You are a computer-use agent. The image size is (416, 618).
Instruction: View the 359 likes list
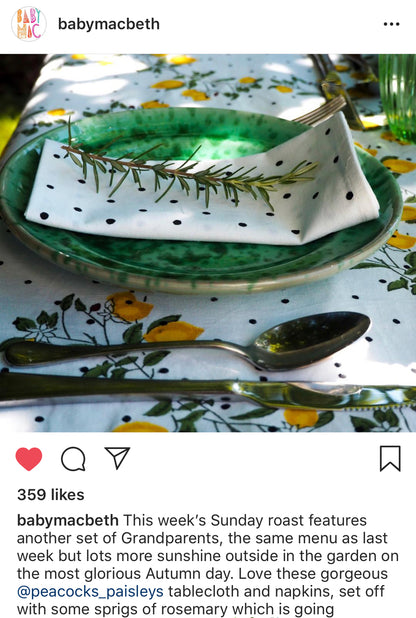coord(51,495)
